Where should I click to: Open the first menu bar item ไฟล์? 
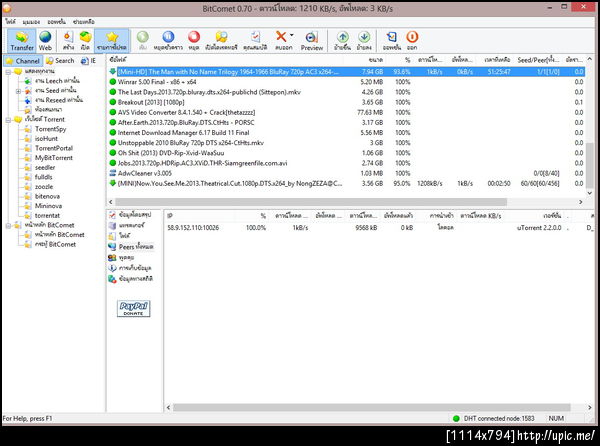pyautogui.click(x=10, y=22)
